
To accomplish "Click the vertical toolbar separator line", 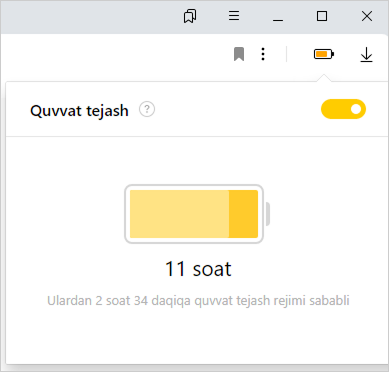I will 286,54.
